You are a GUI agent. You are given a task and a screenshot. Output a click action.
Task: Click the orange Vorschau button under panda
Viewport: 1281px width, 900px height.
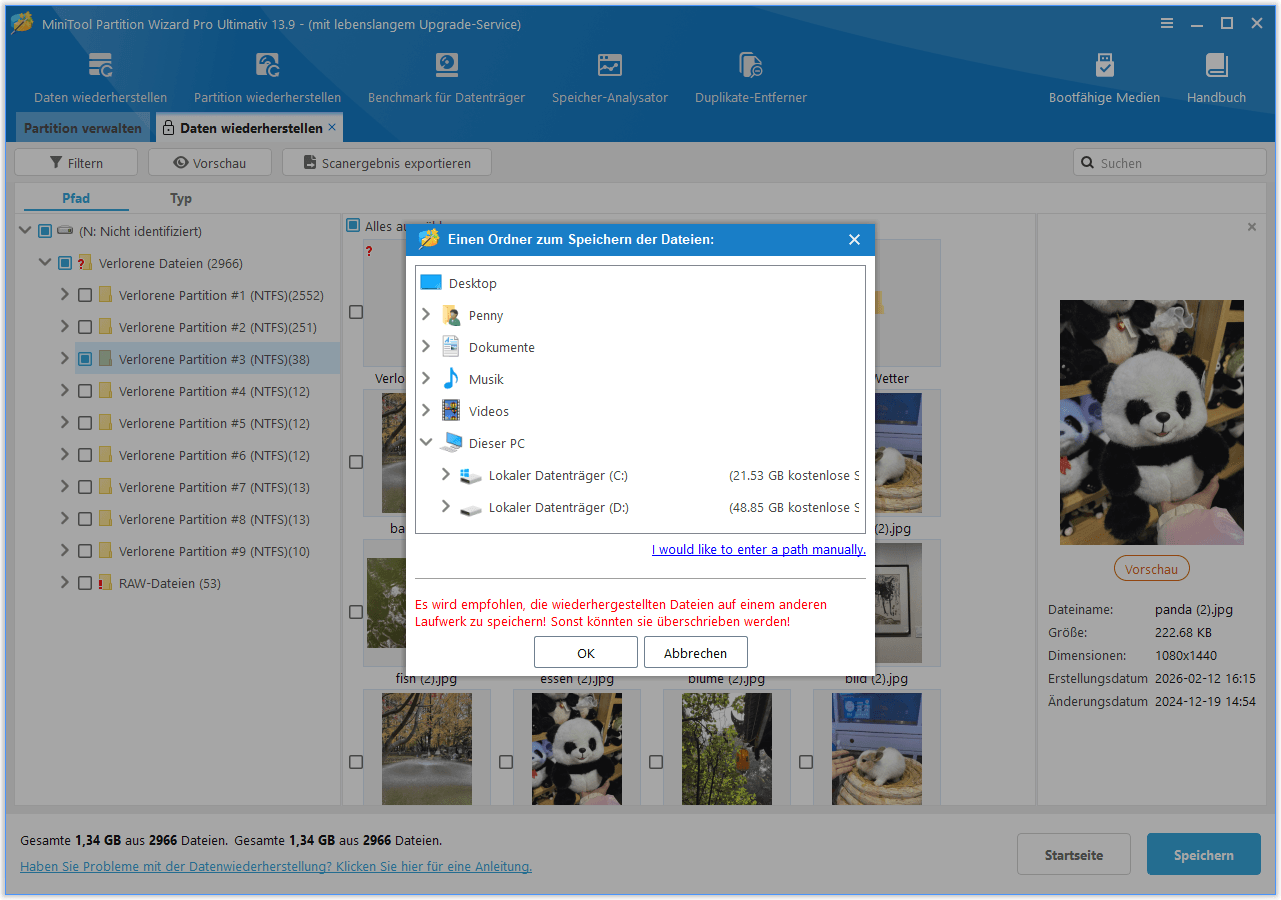1152,569
